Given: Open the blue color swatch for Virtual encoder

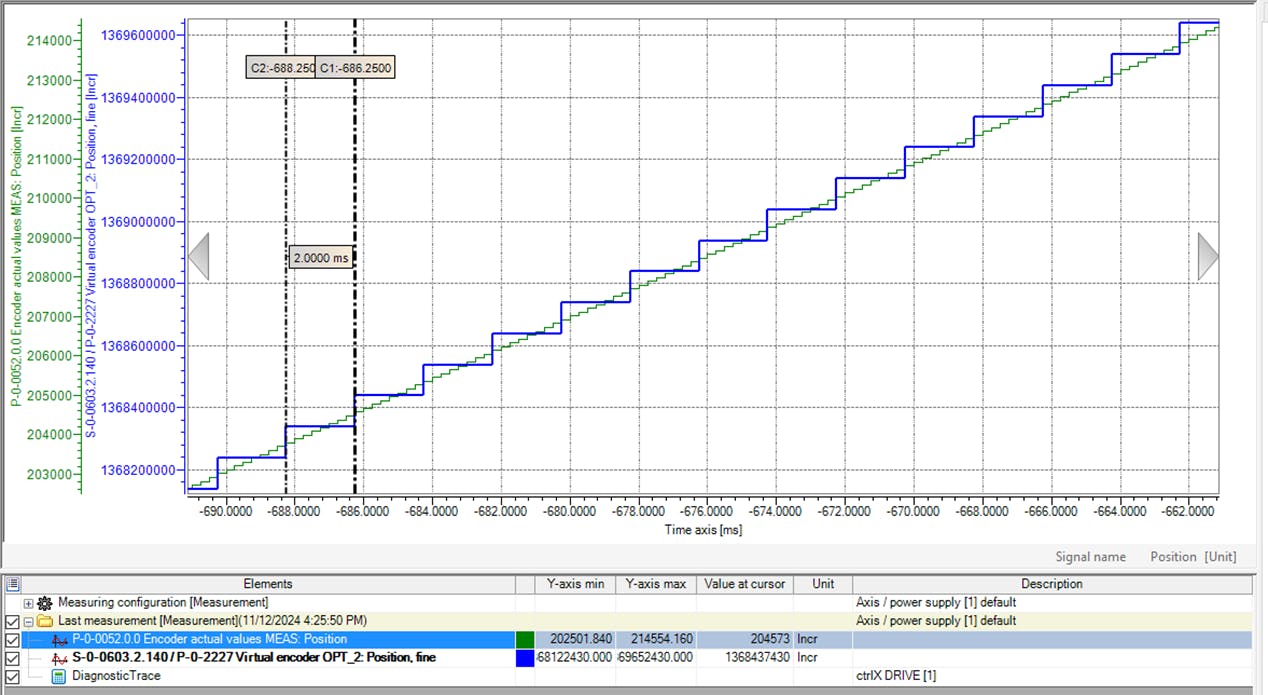Looking at the screenshot, I should coord(525,658).
